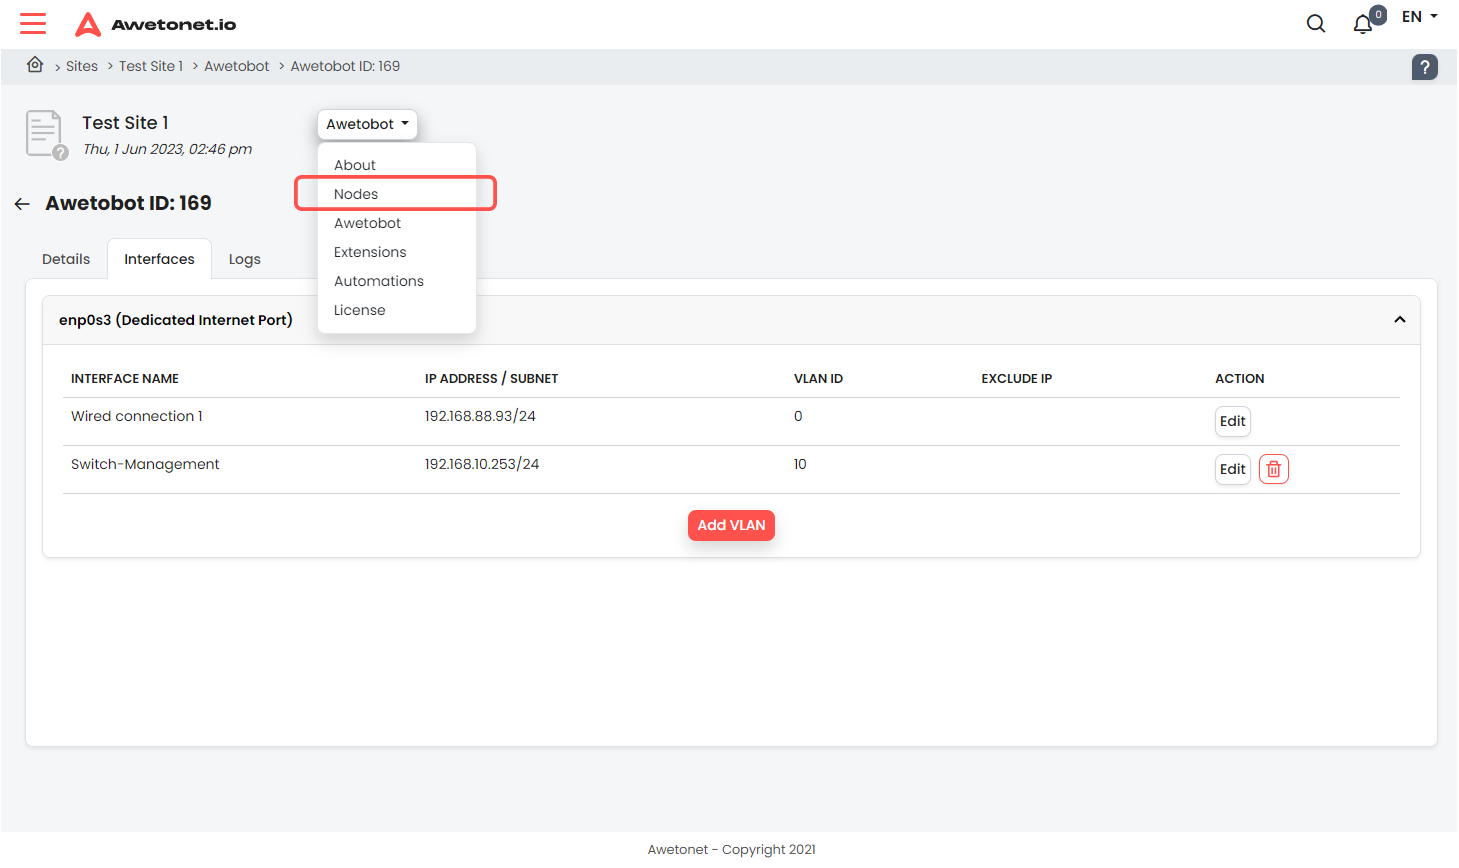Click the Switch-Management cell
This screenshot has width=1459, height=868.
click(145, 464)
